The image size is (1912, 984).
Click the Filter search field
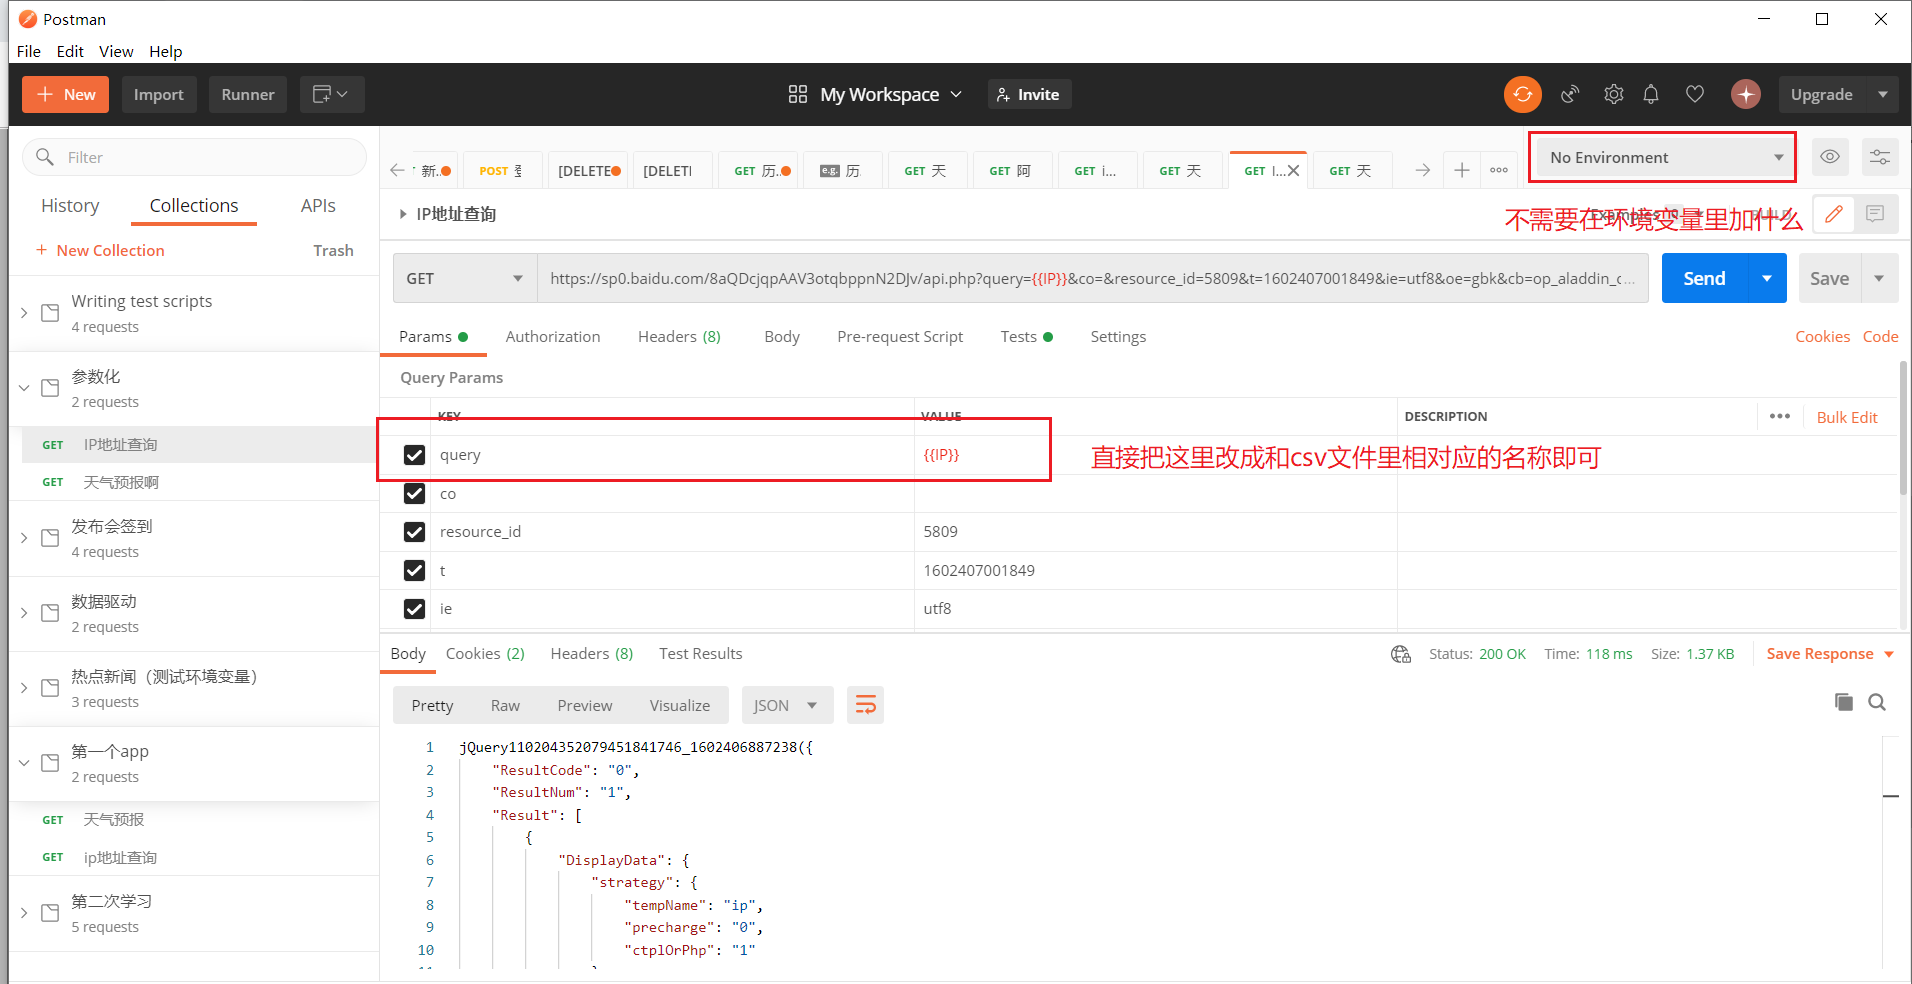[x=195, y=157]
